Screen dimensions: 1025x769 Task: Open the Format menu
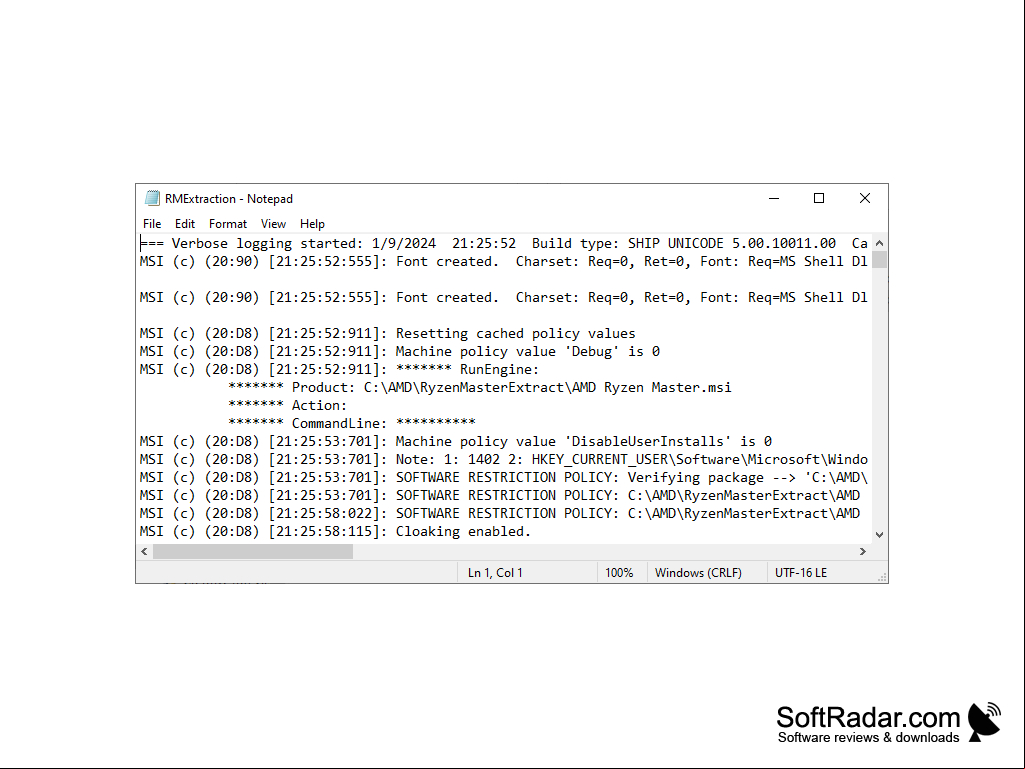point(227,224)
